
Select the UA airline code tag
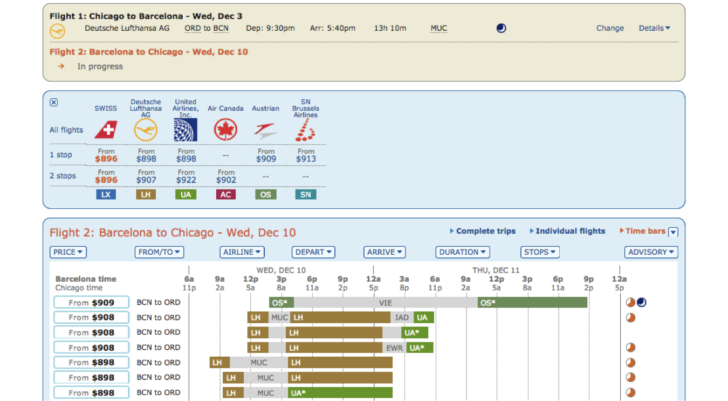[x=186, y=194]
